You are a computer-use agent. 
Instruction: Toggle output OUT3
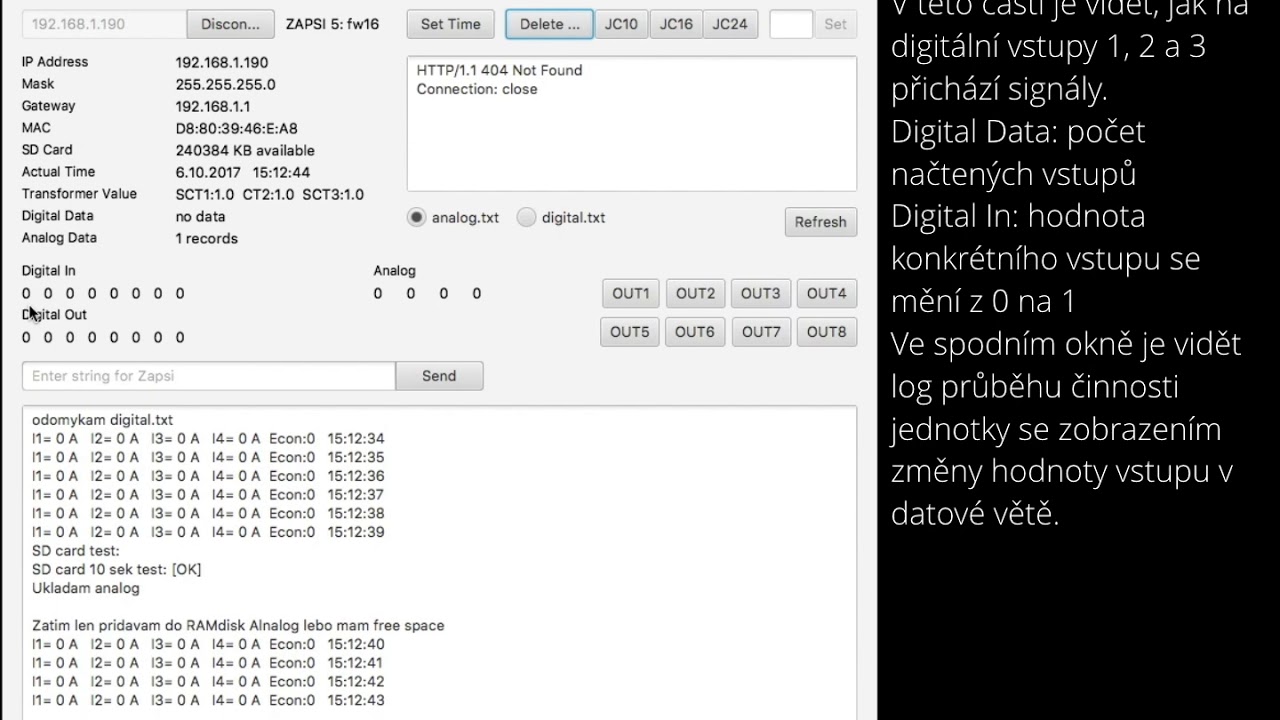click(760, 293)
